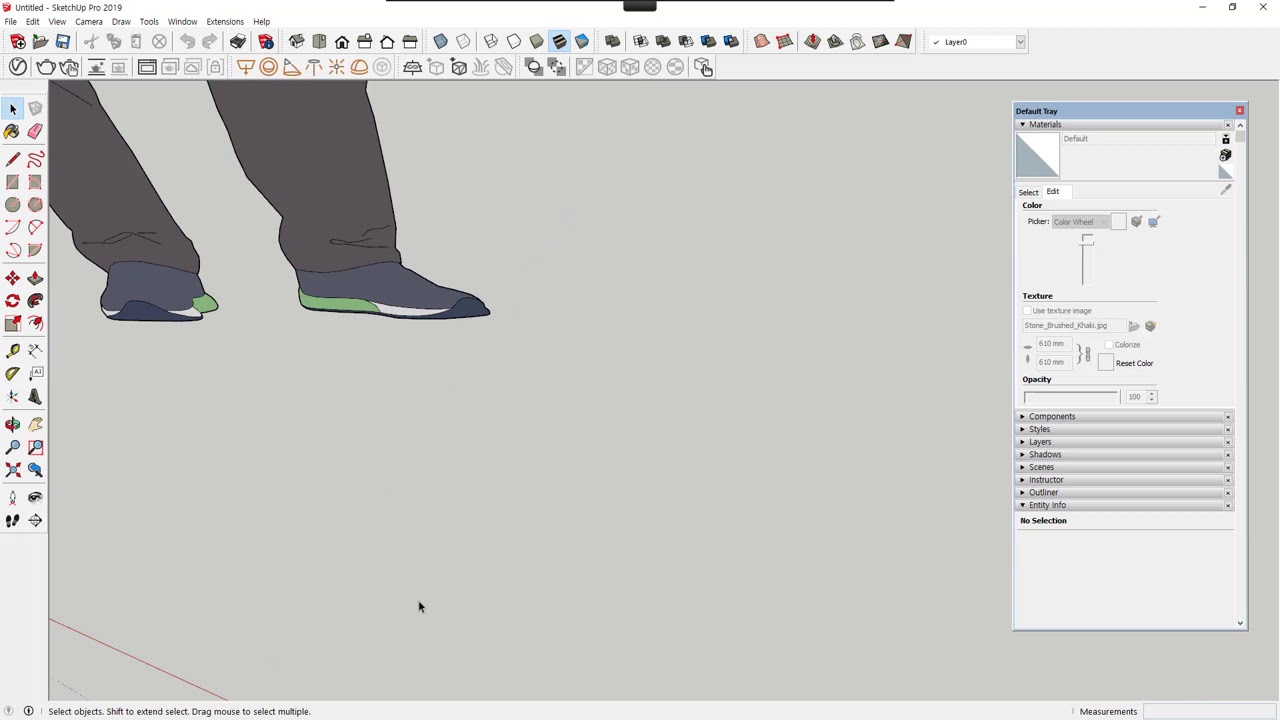
Task: Activate the Push/Pull tool
Action: tap(35, 278)
